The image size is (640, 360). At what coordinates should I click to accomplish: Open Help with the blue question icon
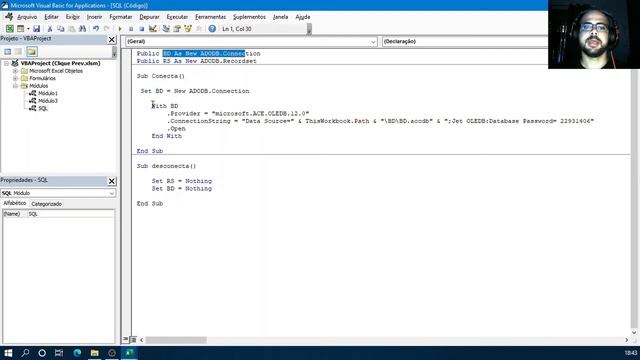click(x=212, y=29)
